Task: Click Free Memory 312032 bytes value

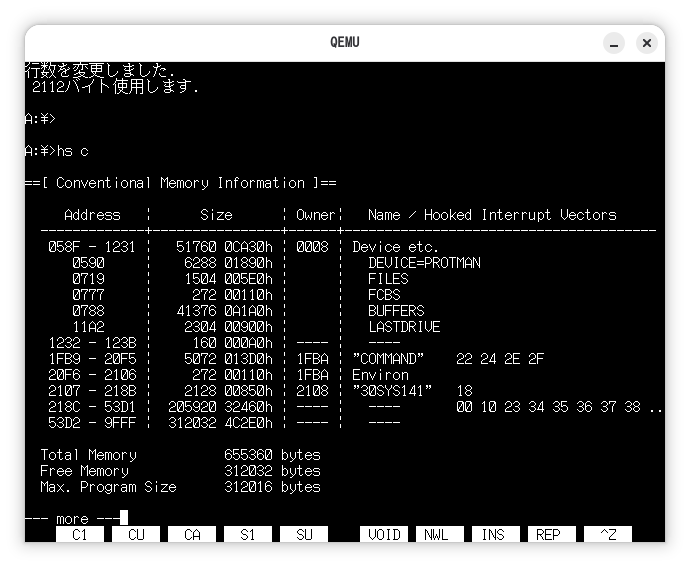Action: click(272, 471)
